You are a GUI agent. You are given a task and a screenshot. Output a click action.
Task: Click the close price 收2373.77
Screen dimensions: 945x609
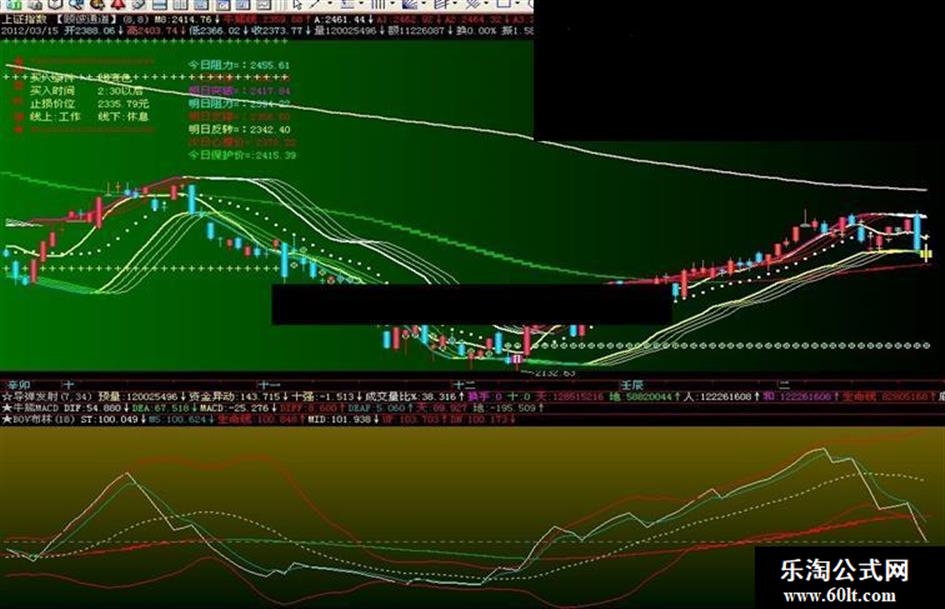(278, 30)
